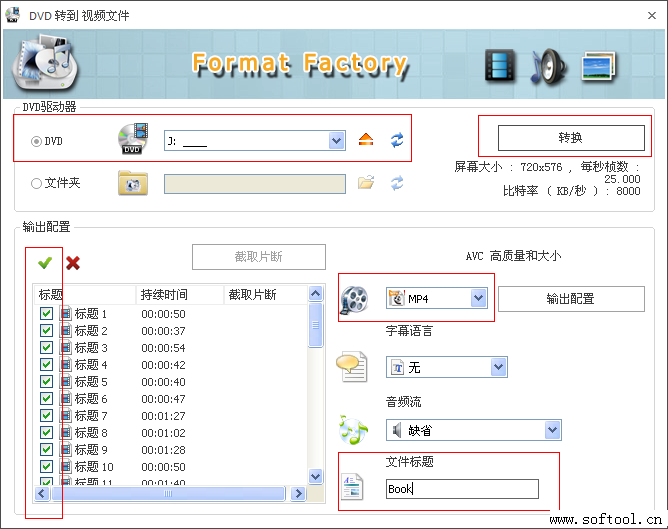Click the audio stream music notes icon
The height and width of the screenshot is (529, 668).
[353, 430]
